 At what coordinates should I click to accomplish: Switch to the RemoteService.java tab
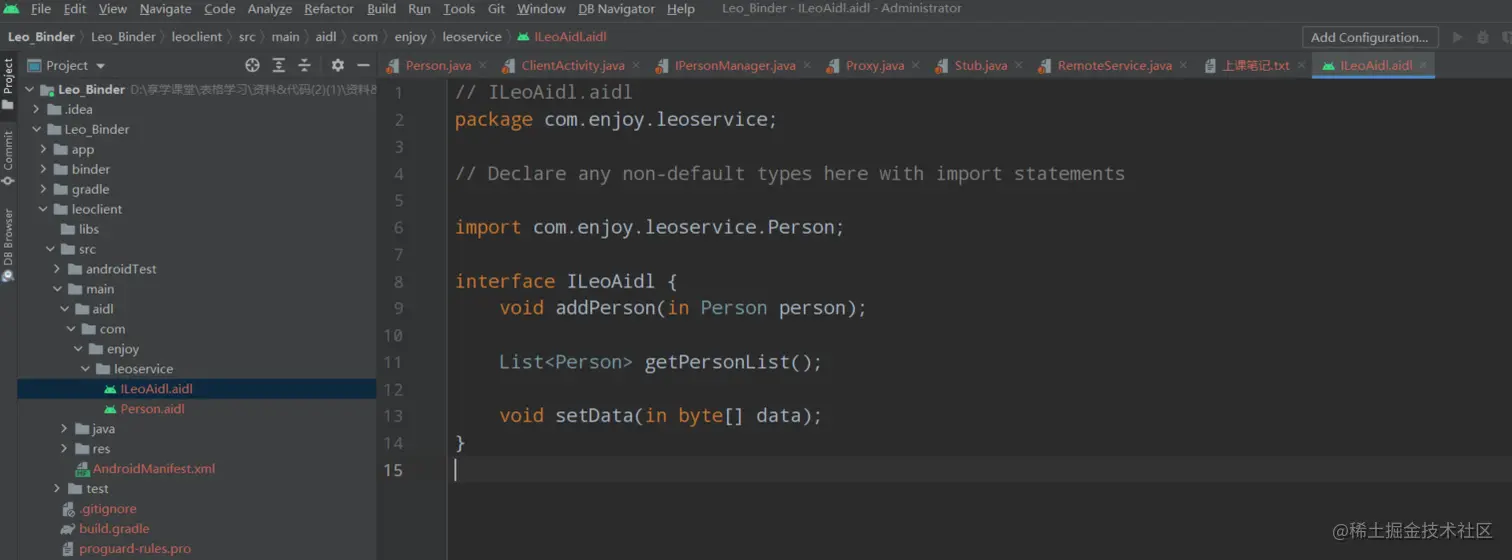pos(1115,65)
